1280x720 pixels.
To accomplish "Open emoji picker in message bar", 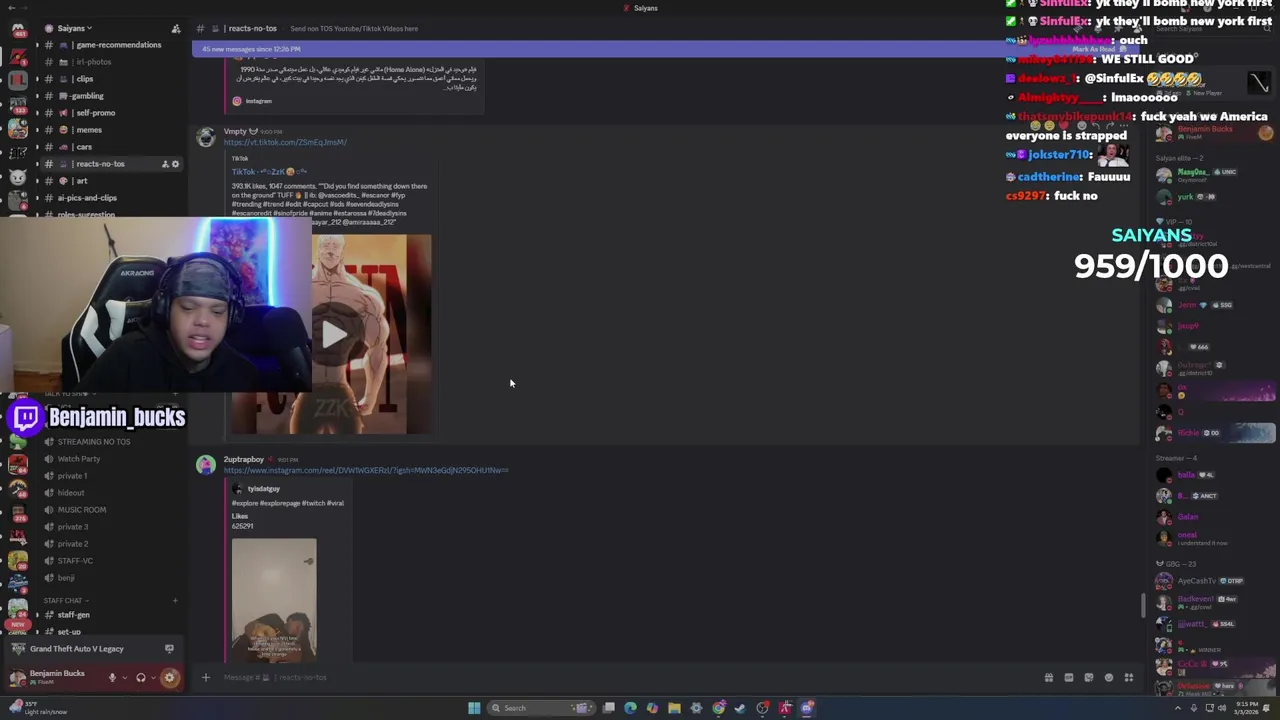I will tap(1109, 678).
